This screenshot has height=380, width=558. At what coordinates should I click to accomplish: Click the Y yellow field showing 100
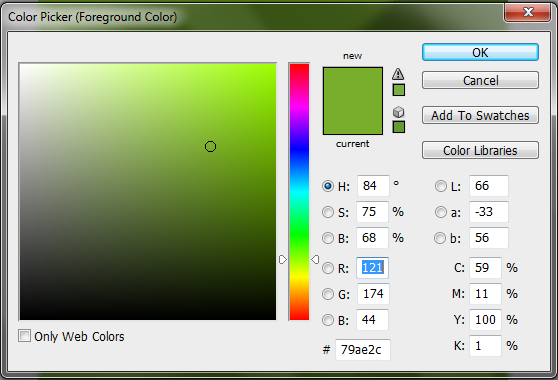485,320
